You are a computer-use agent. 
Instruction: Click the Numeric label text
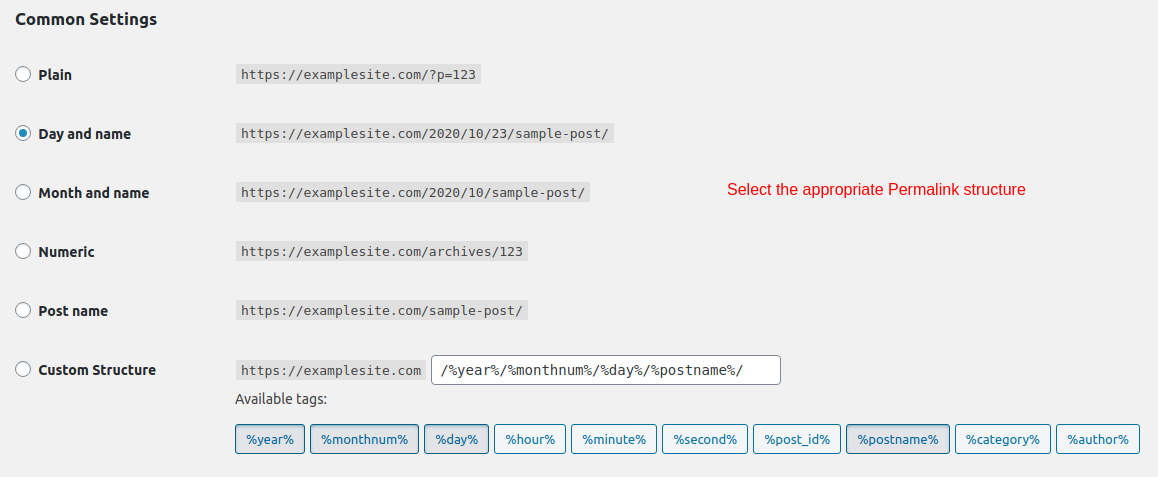(66, 252)
